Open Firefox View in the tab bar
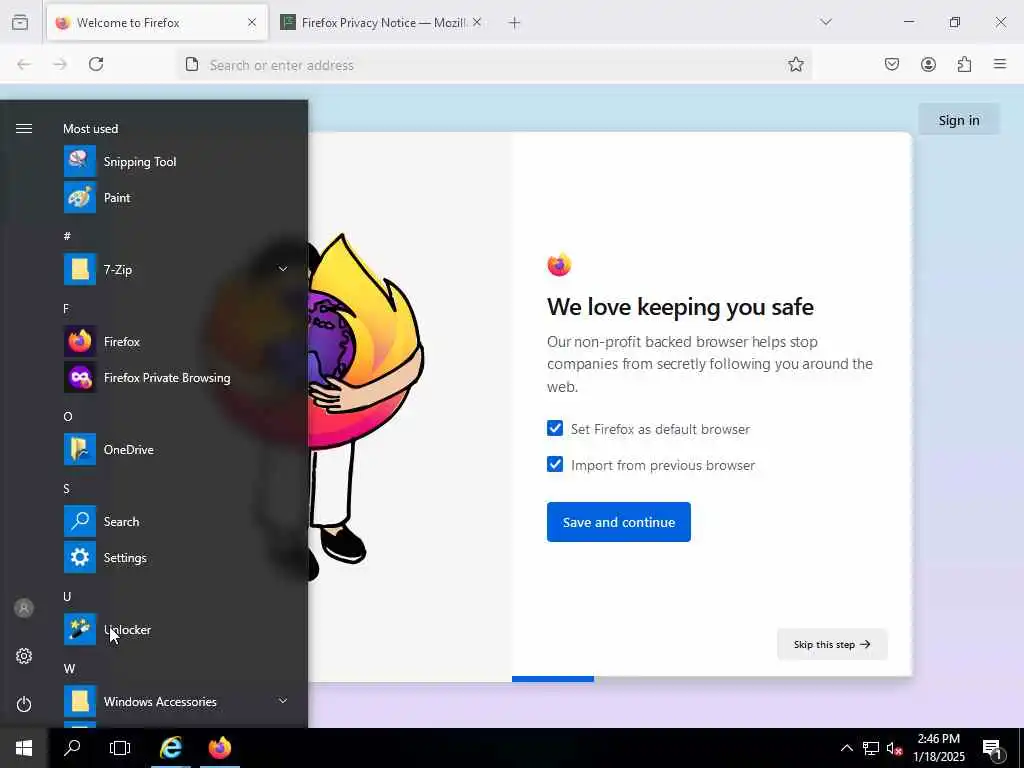 (20, 22)
